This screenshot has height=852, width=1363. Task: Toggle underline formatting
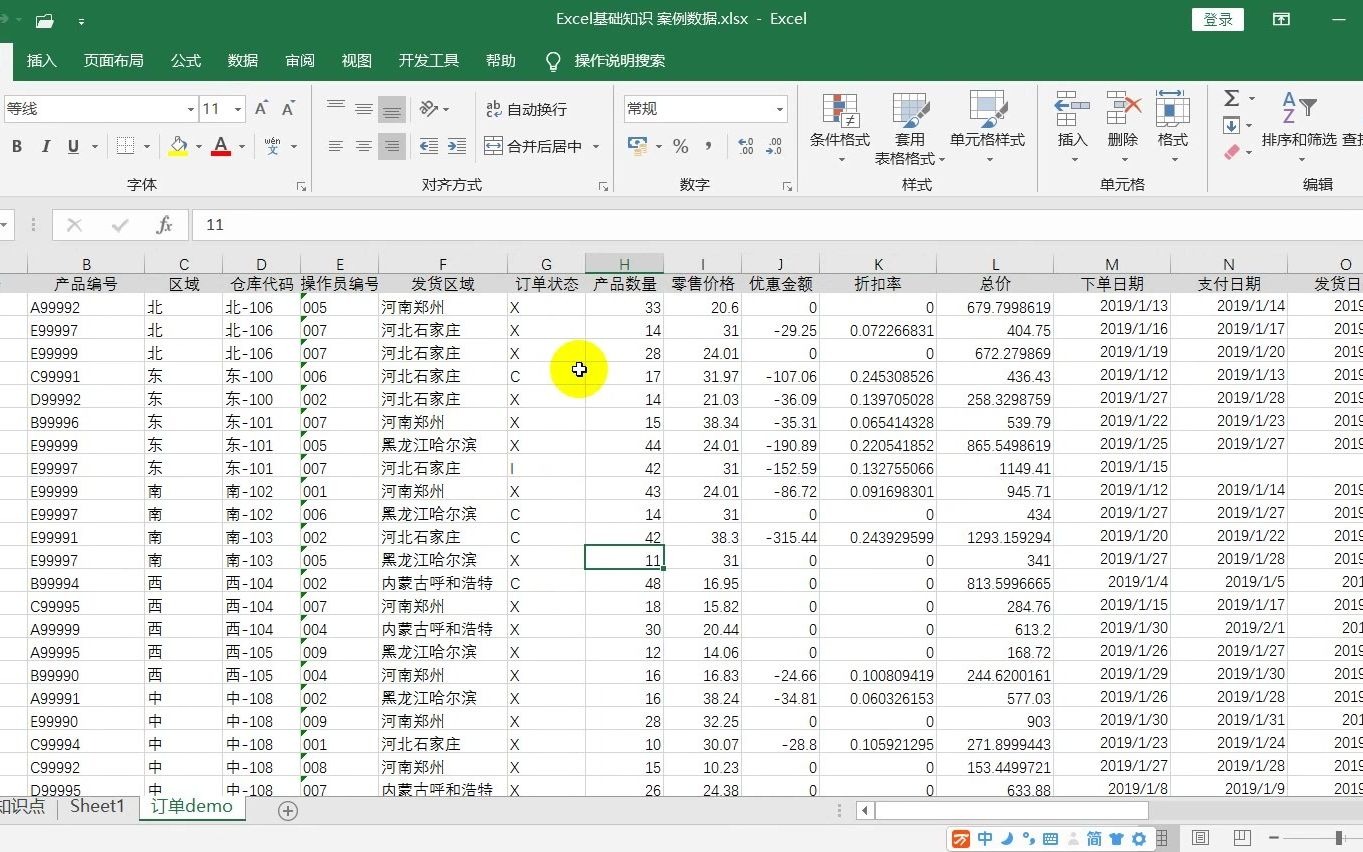(x=73, y=147)
